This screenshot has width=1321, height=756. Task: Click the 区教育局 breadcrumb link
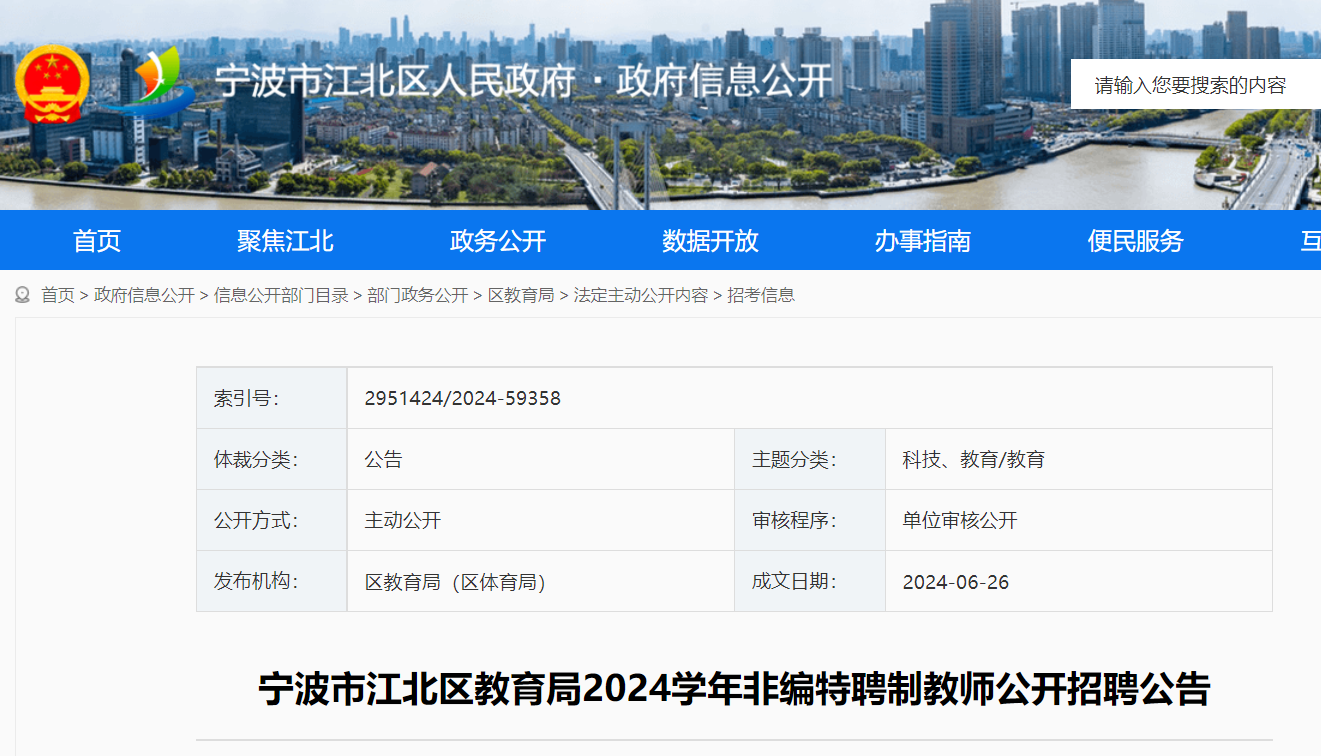(520, 295)
